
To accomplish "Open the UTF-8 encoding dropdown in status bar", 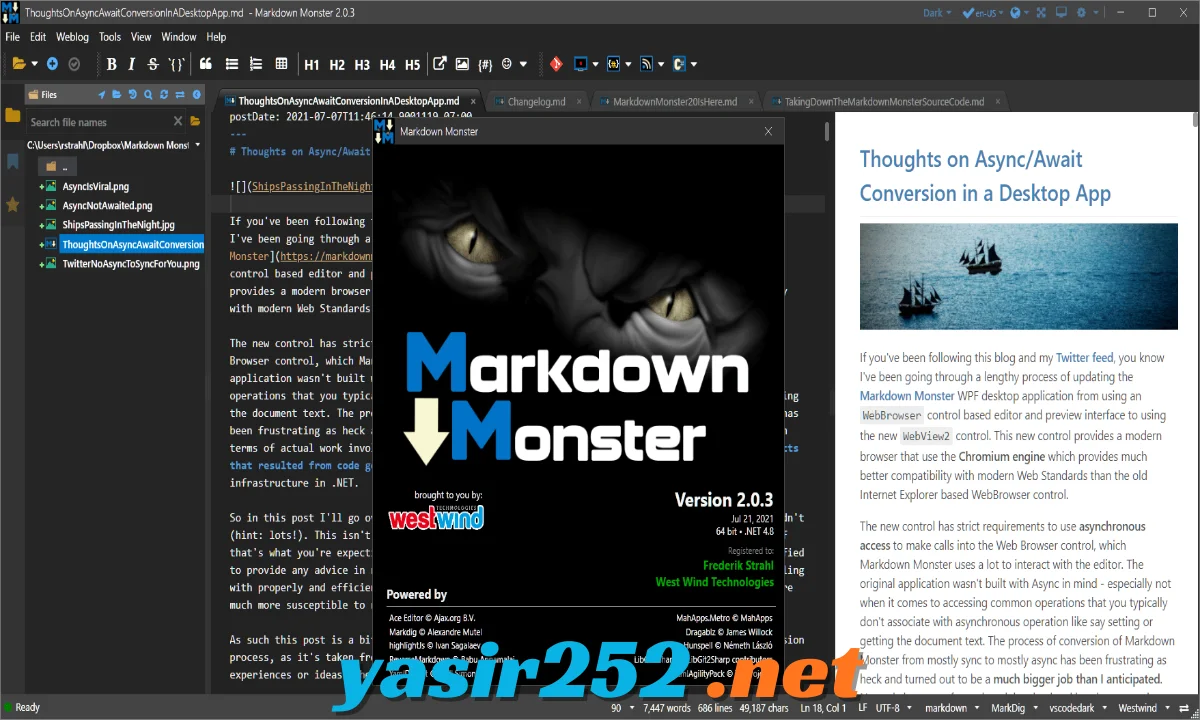I will click(x=893, y=708).
